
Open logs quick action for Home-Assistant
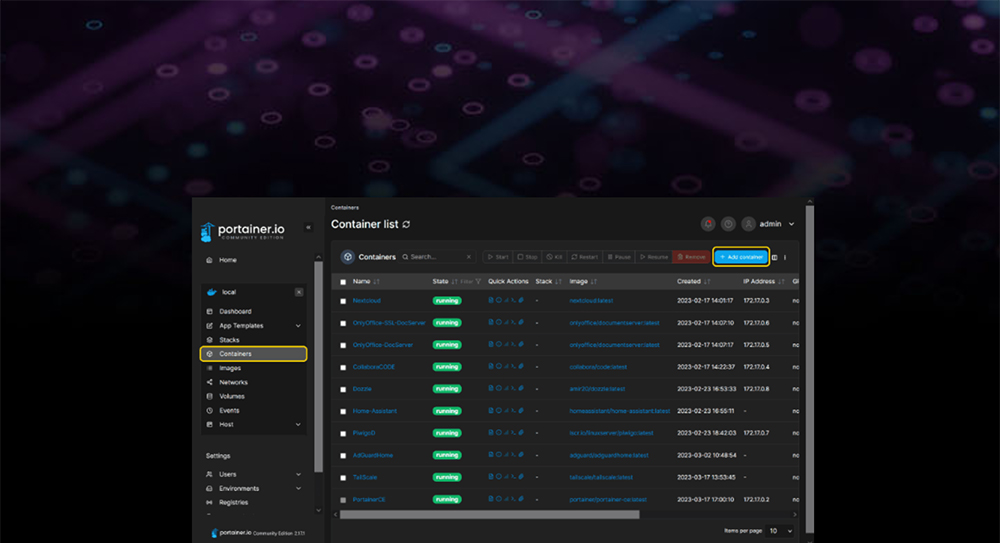490,411
